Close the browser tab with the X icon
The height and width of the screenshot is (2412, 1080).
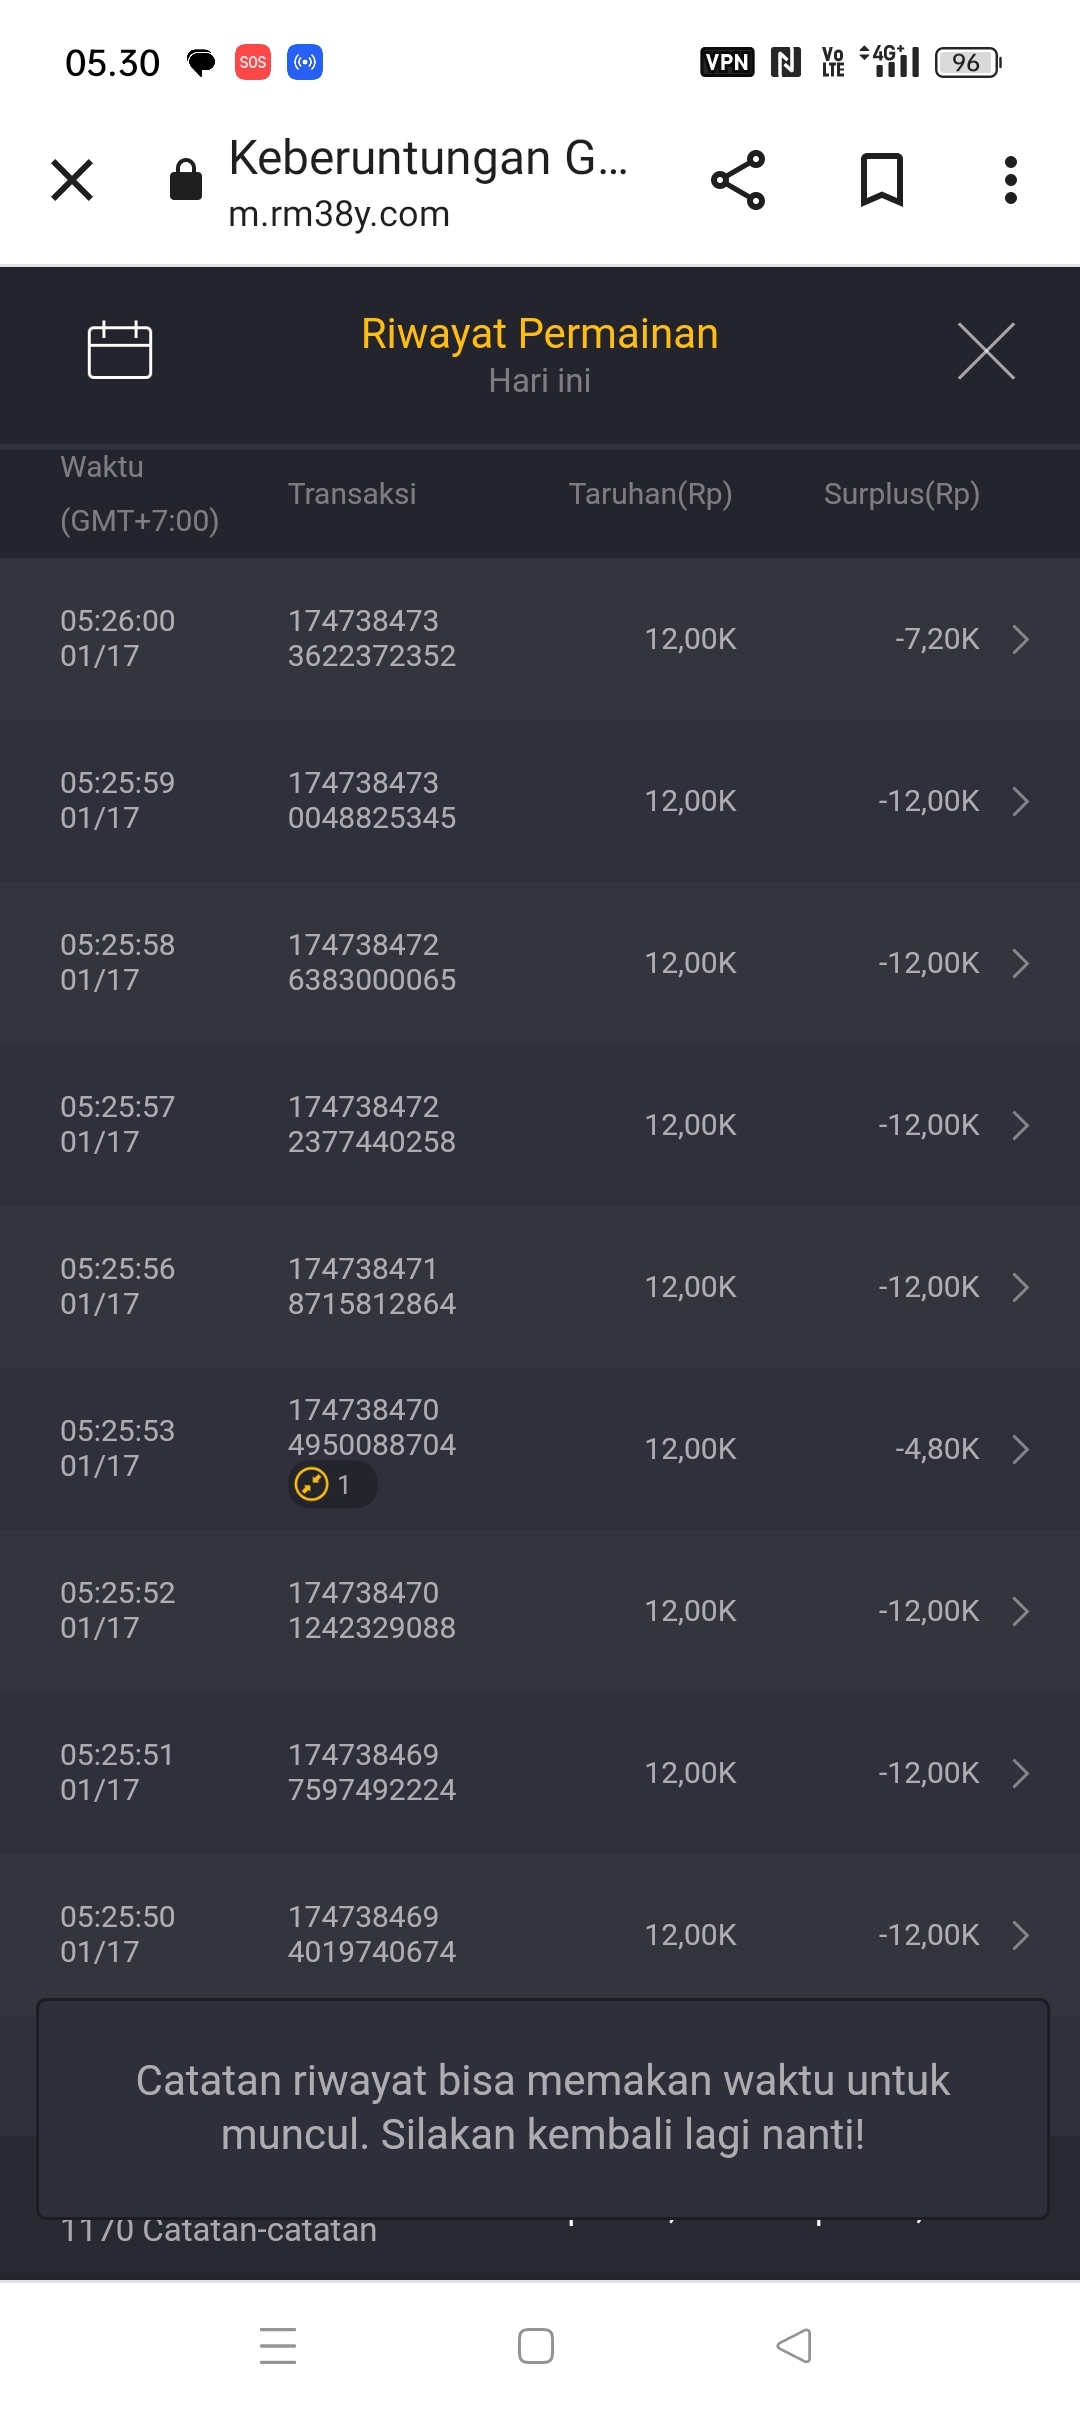[x=72, y=180]
